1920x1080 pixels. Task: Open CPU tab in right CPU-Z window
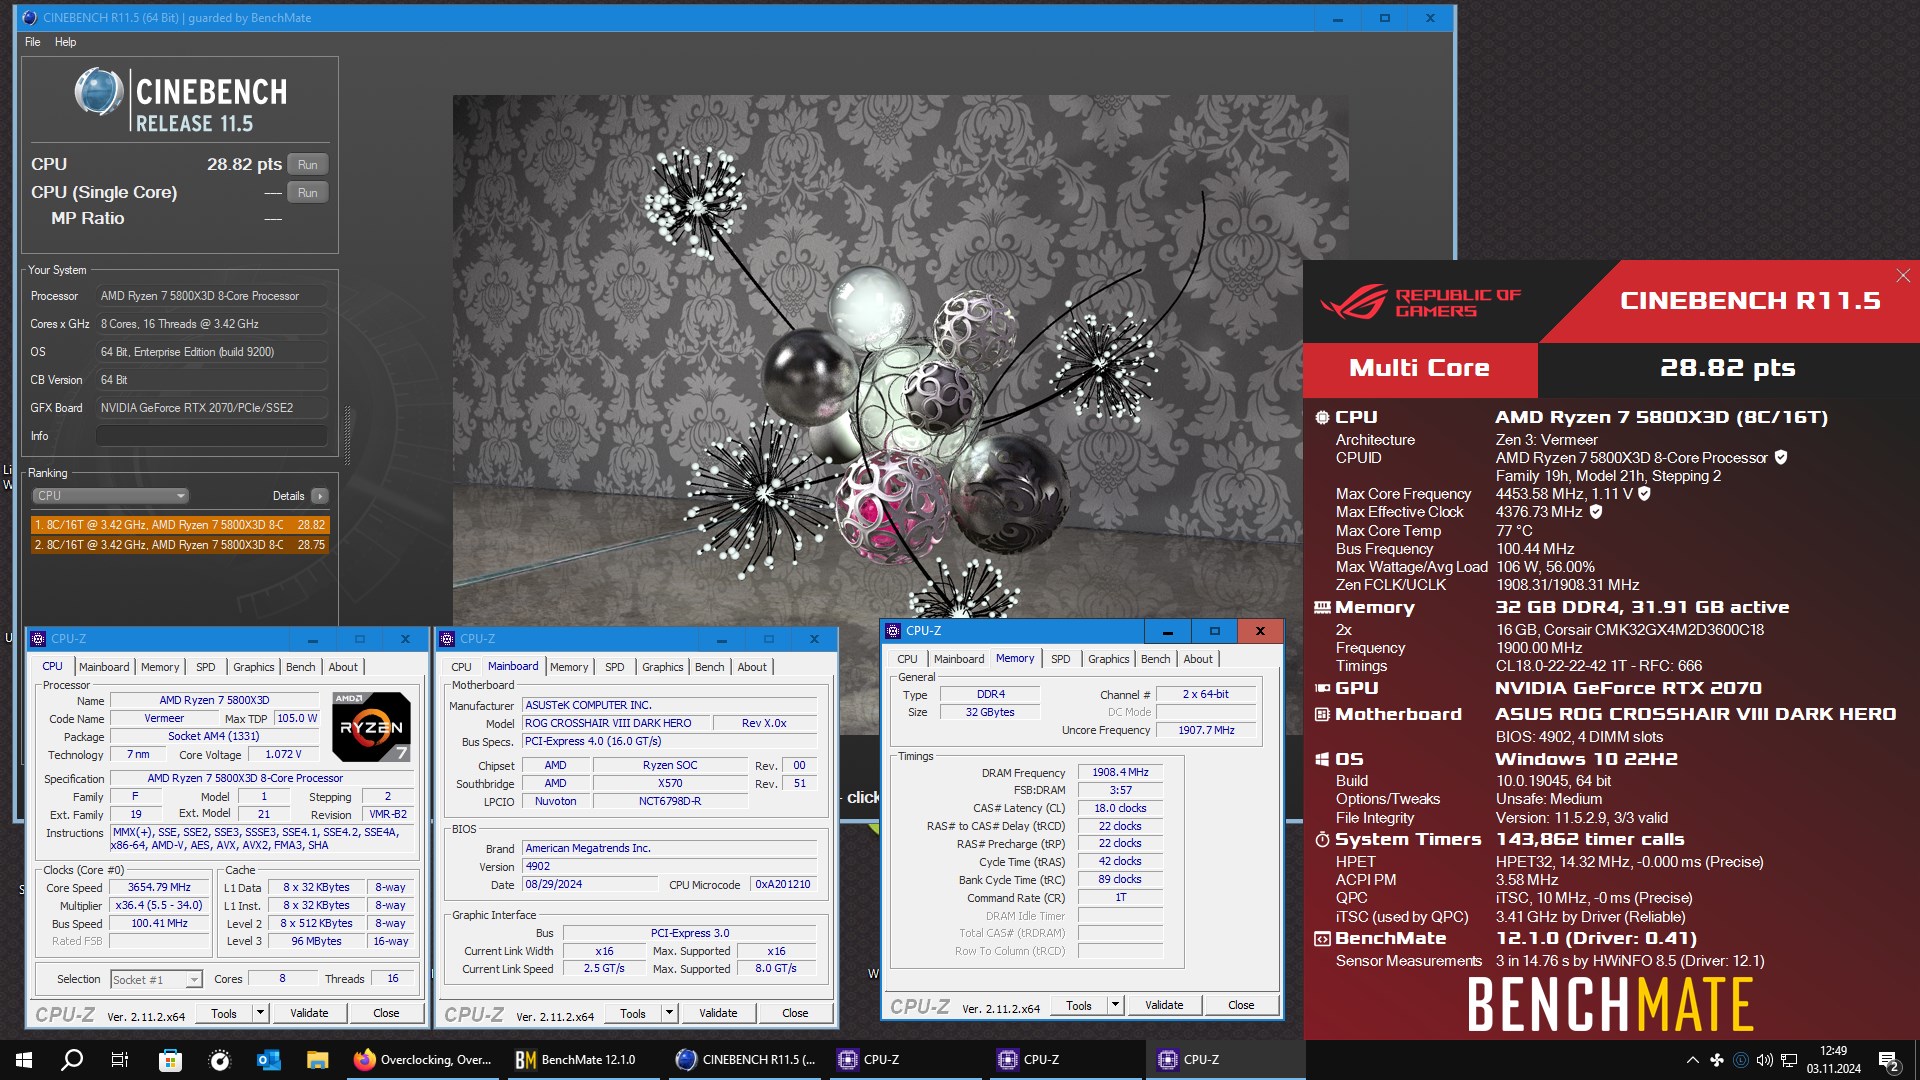click(x=907, y=659)
